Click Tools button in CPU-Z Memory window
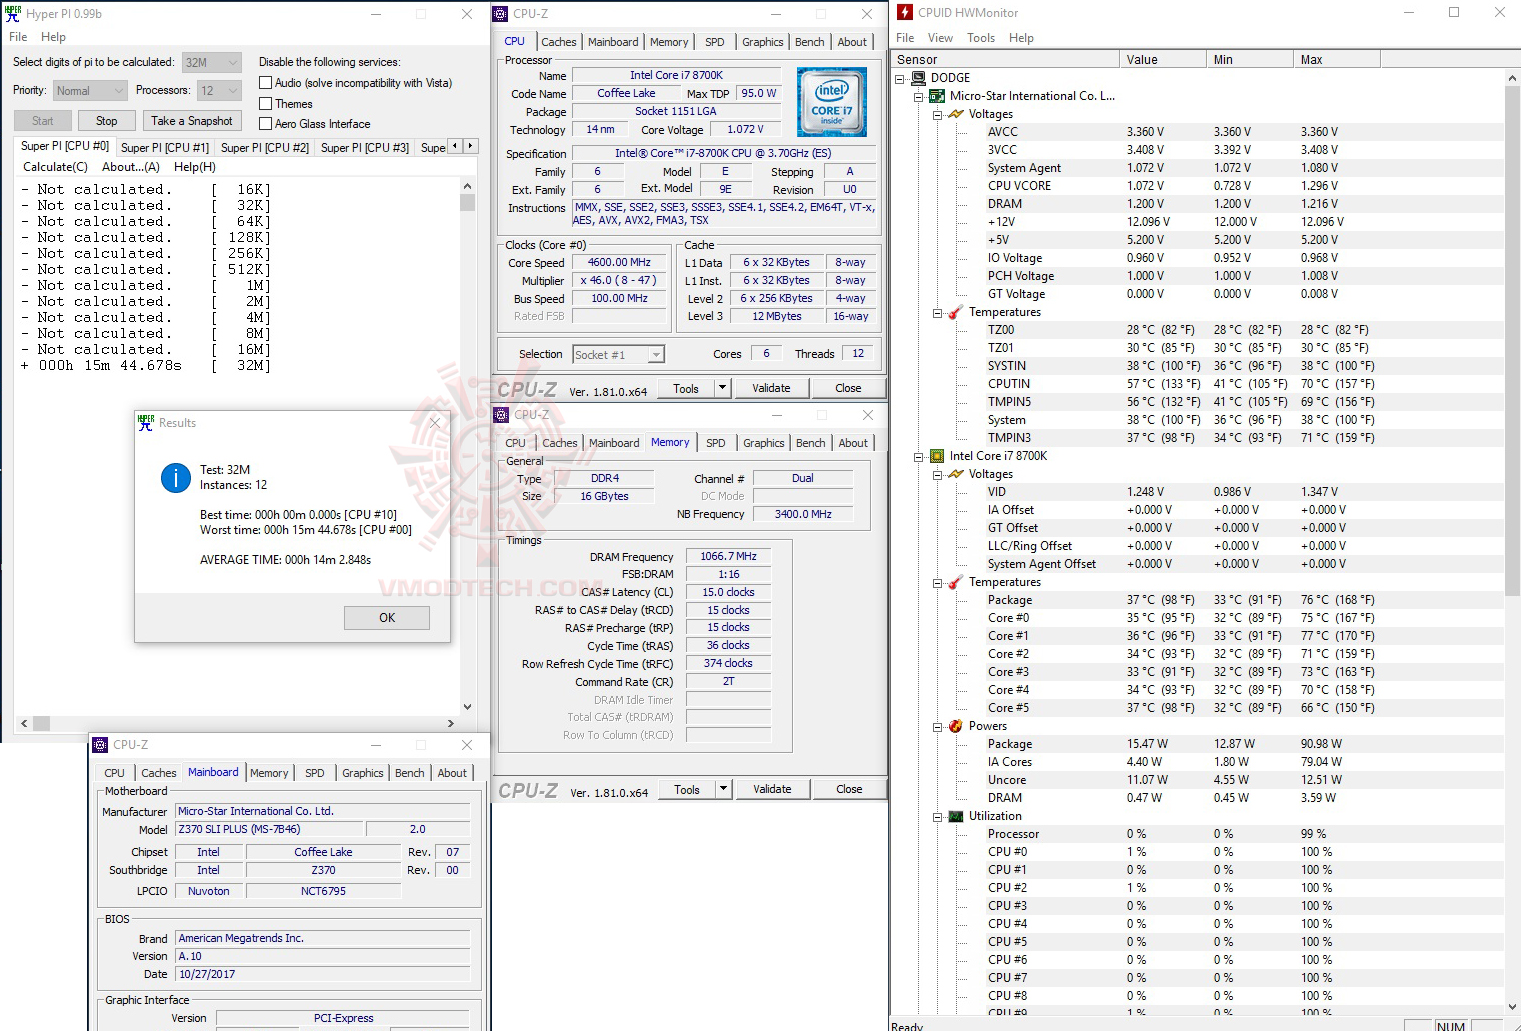The height and width of the screenshot is (1031, 1521). pos(687,789)
